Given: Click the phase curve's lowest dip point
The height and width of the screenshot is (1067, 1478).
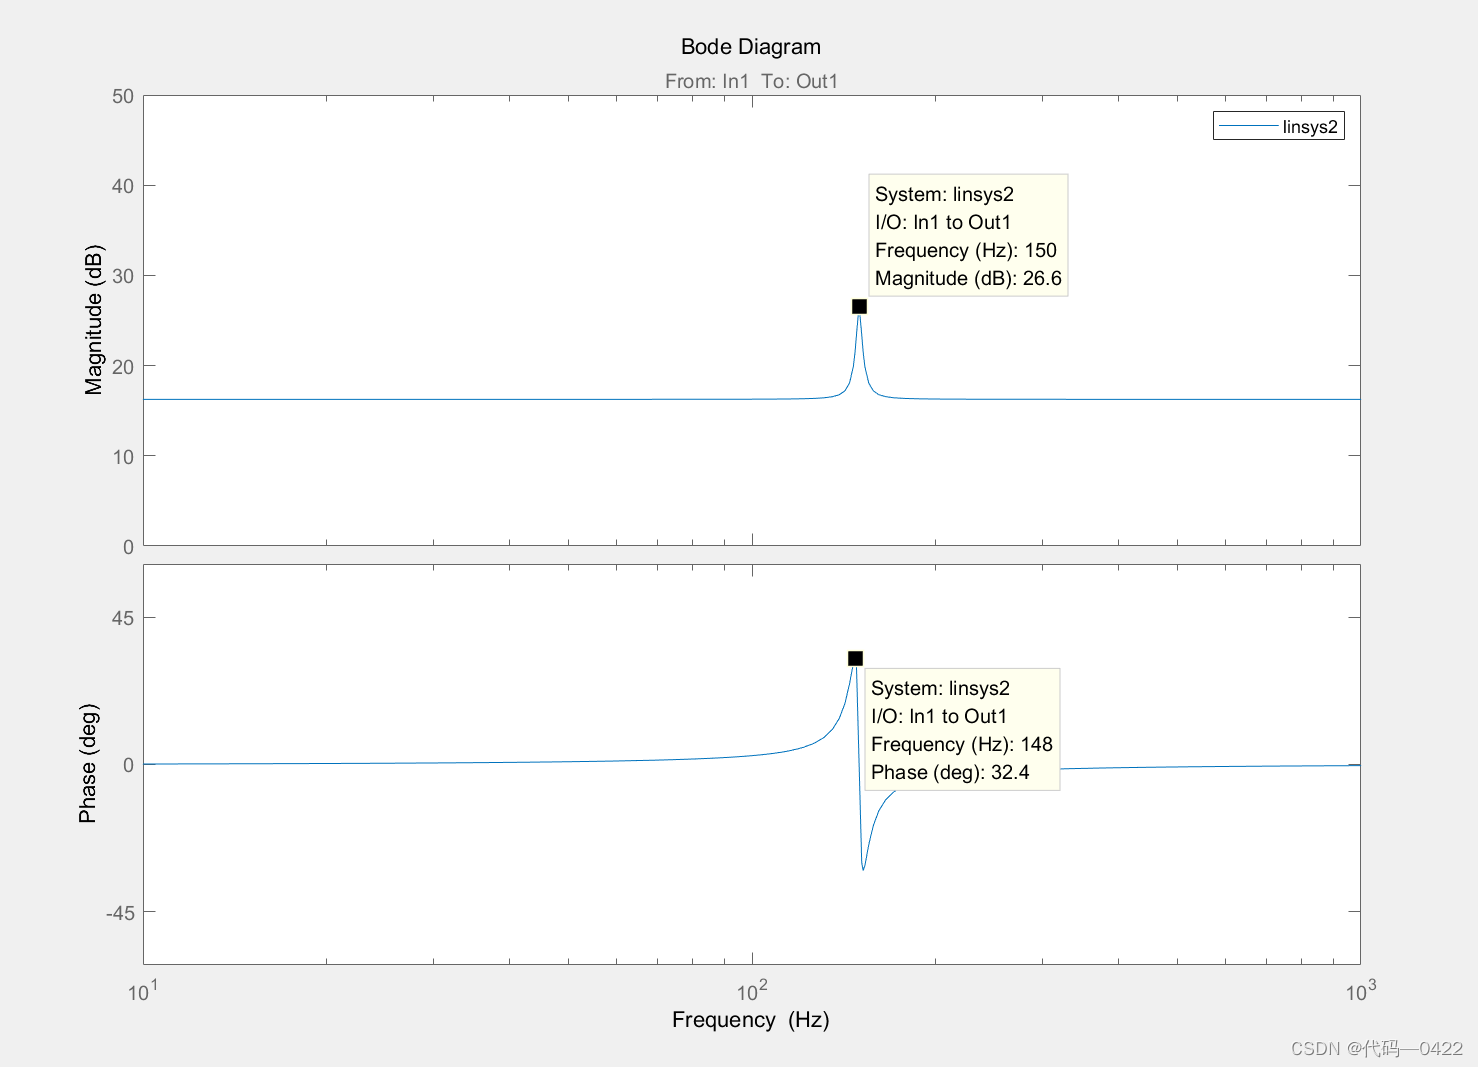Looking at the screenshot, I should point(863,869).
